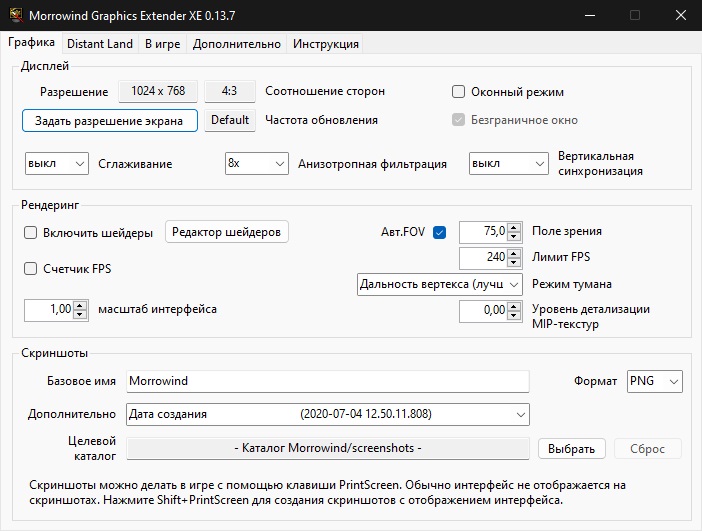Expand the anisotropic filtering 8x dropdown
This screenshot has width=702, height=531.
[x=255, y=163]
